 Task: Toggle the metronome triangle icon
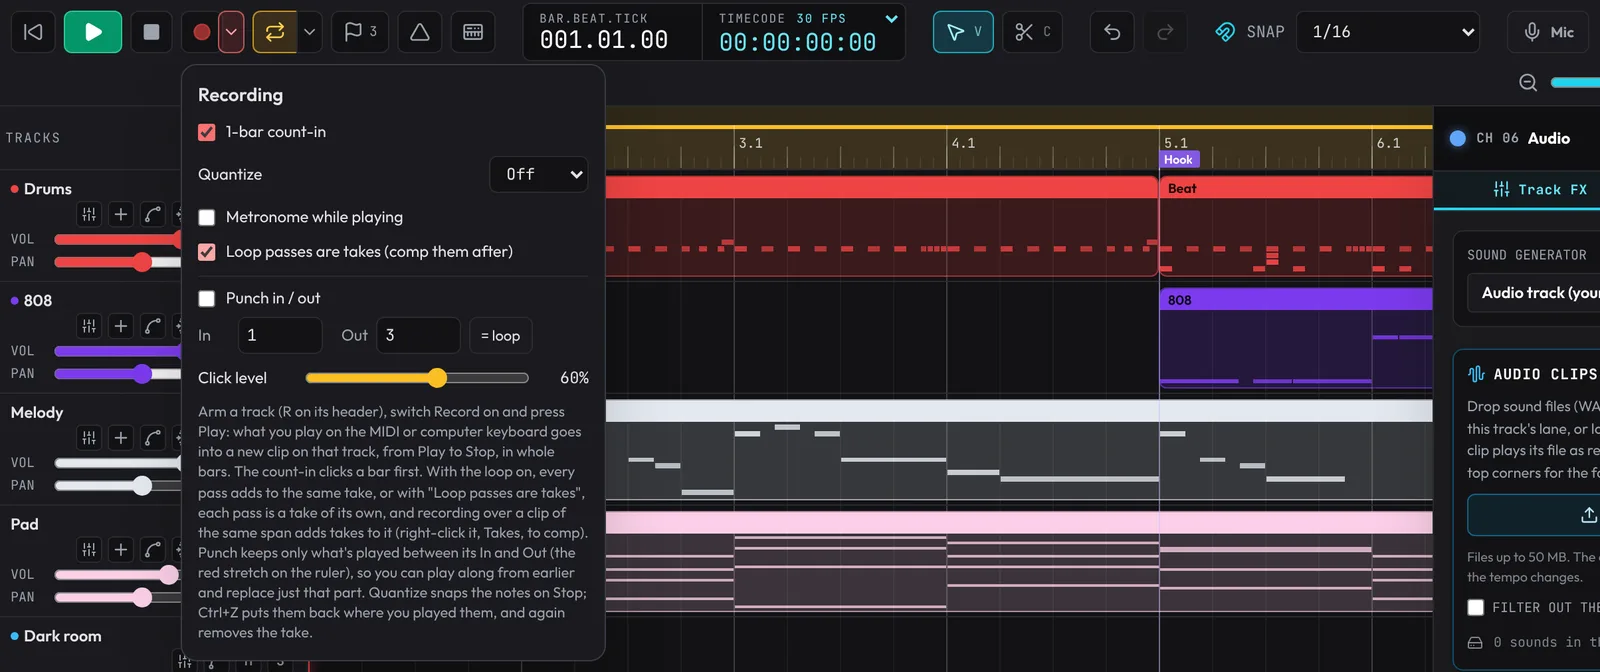(x=420, y=32)
